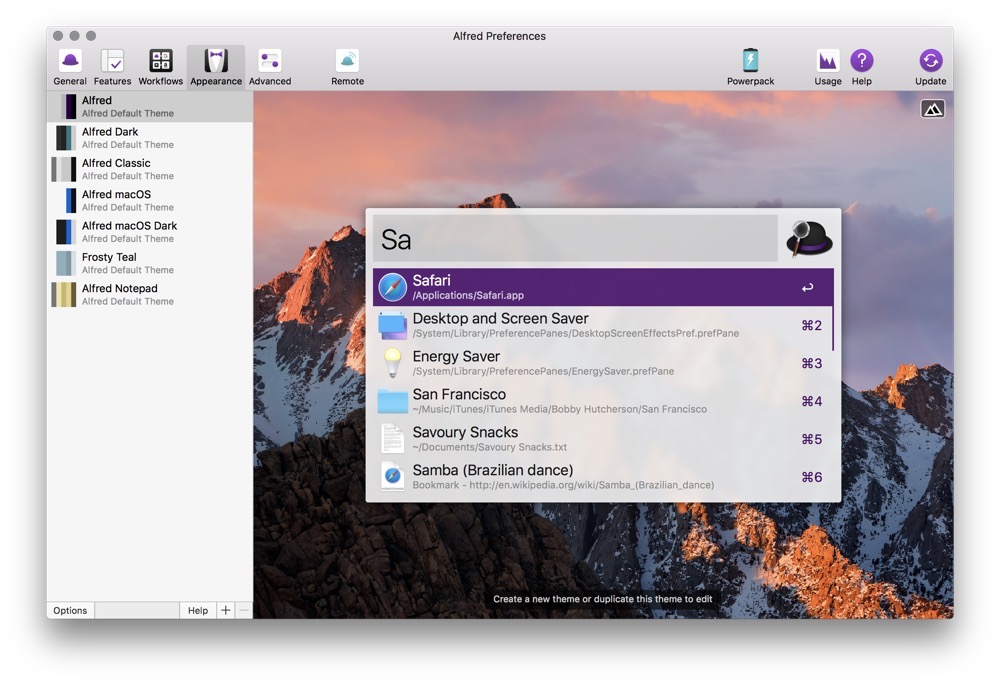Image resolution: width=1000 pixels, height=685 pixels.
Task: Click the Update icon in toolbar
Action: (930, 66)
